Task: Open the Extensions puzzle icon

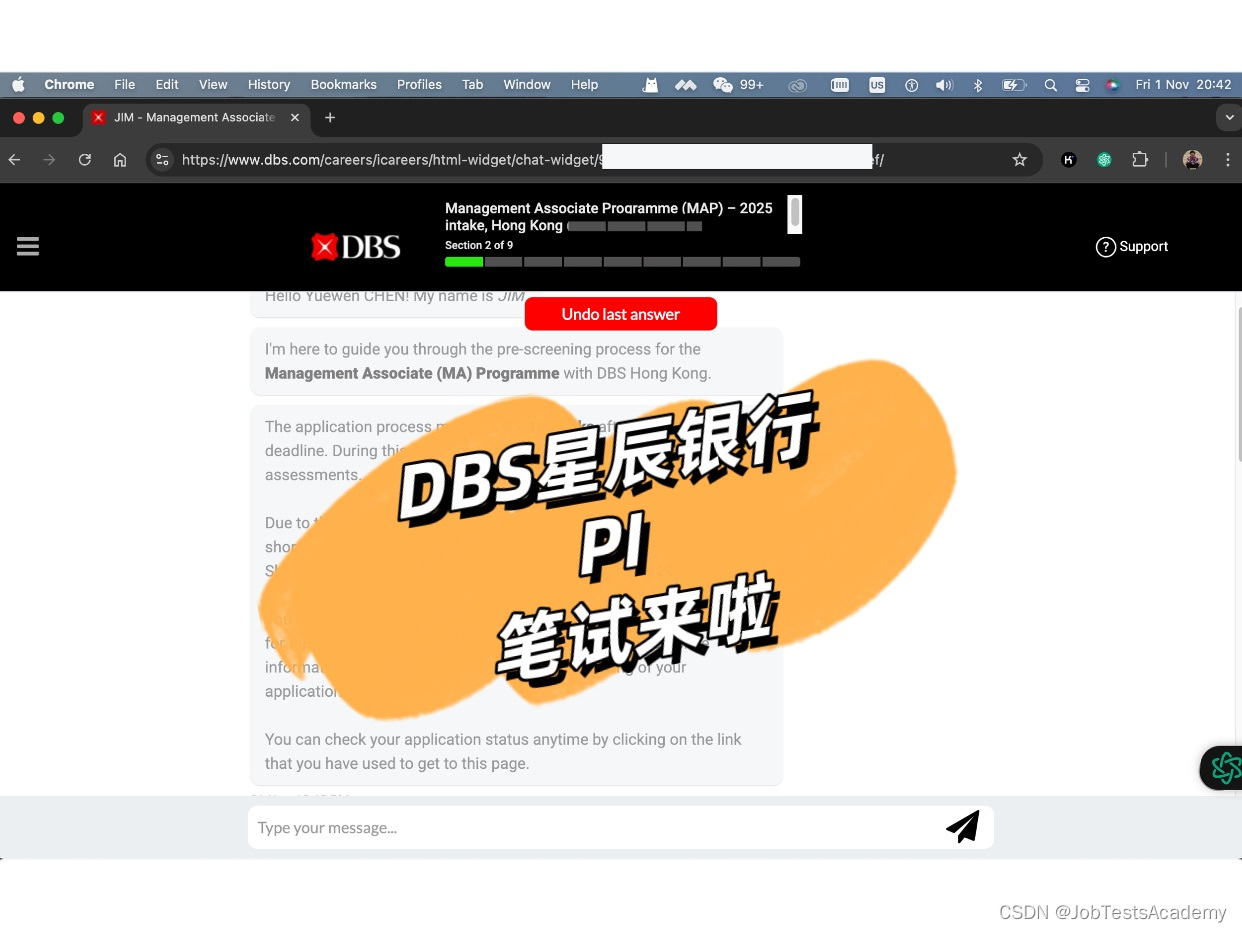Action: click(x=1140, y=160)
